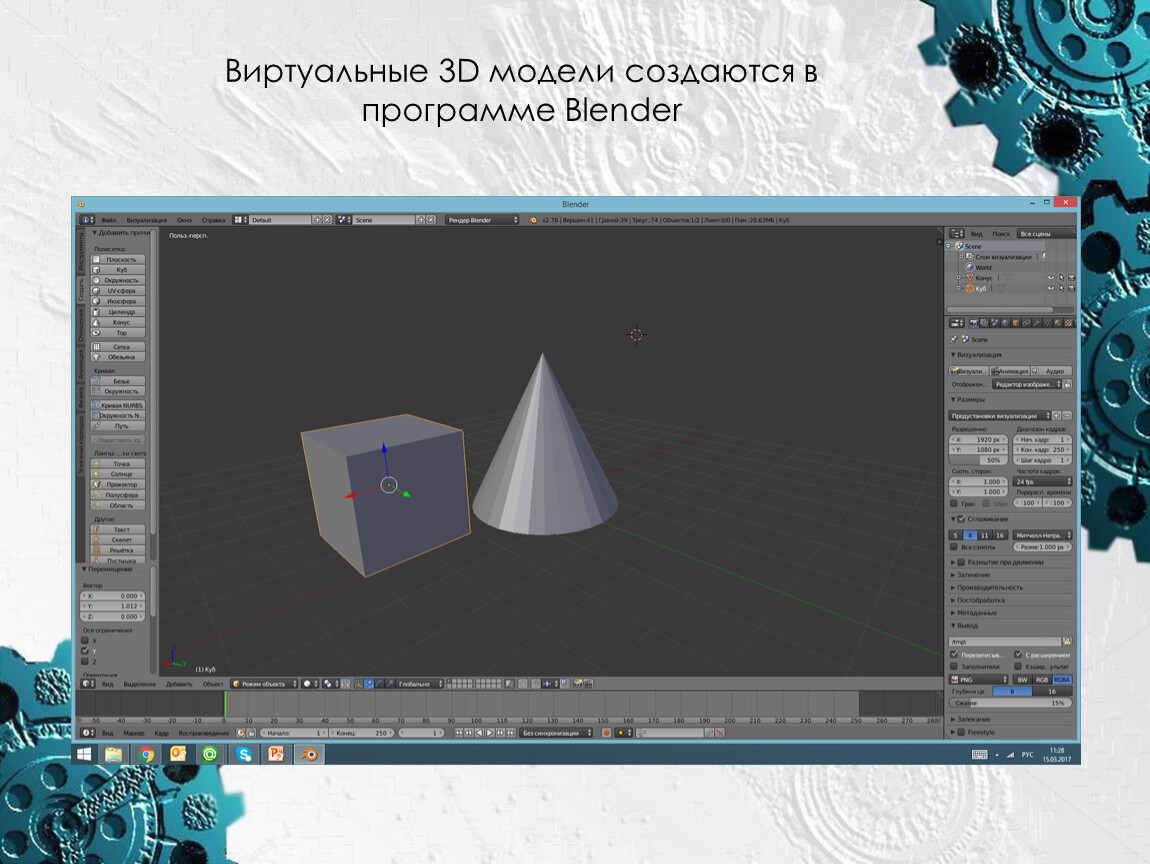The height and width of the screenshot is (864, 1150).
Task: Toggle the X axis constraint checkbox
Action: [85, 641]
